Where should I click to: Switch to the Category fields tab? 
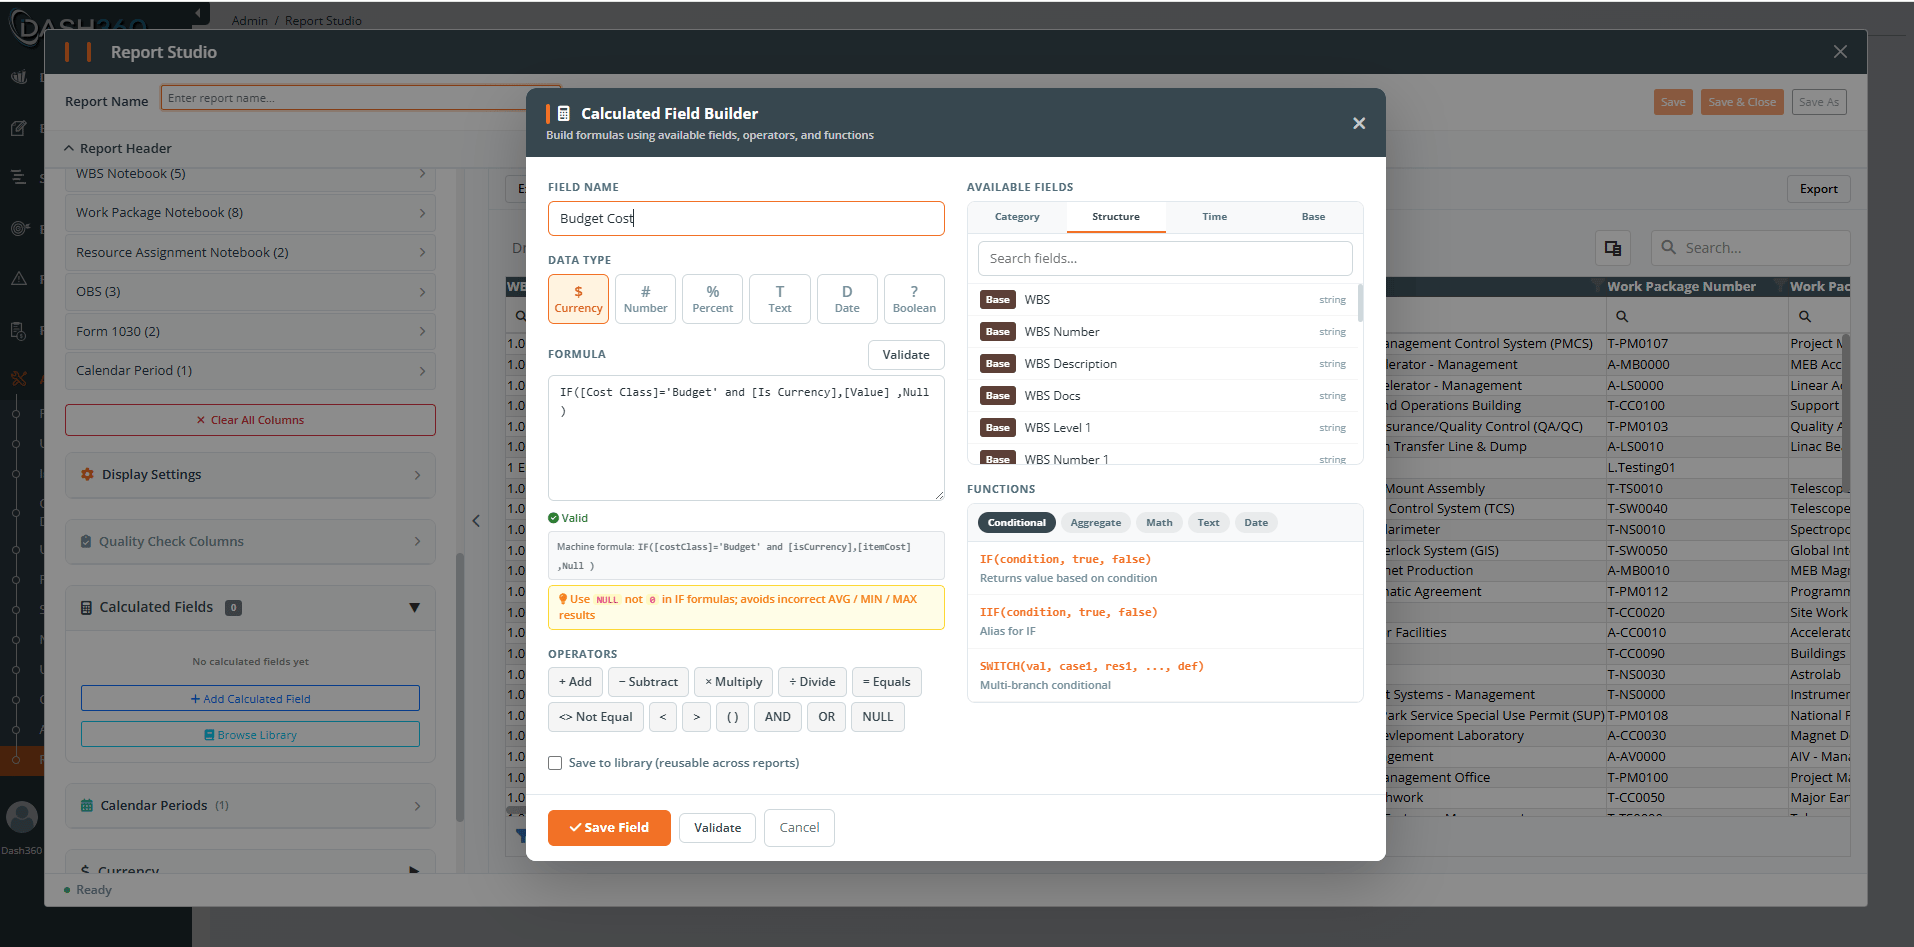coord(1017,217)
